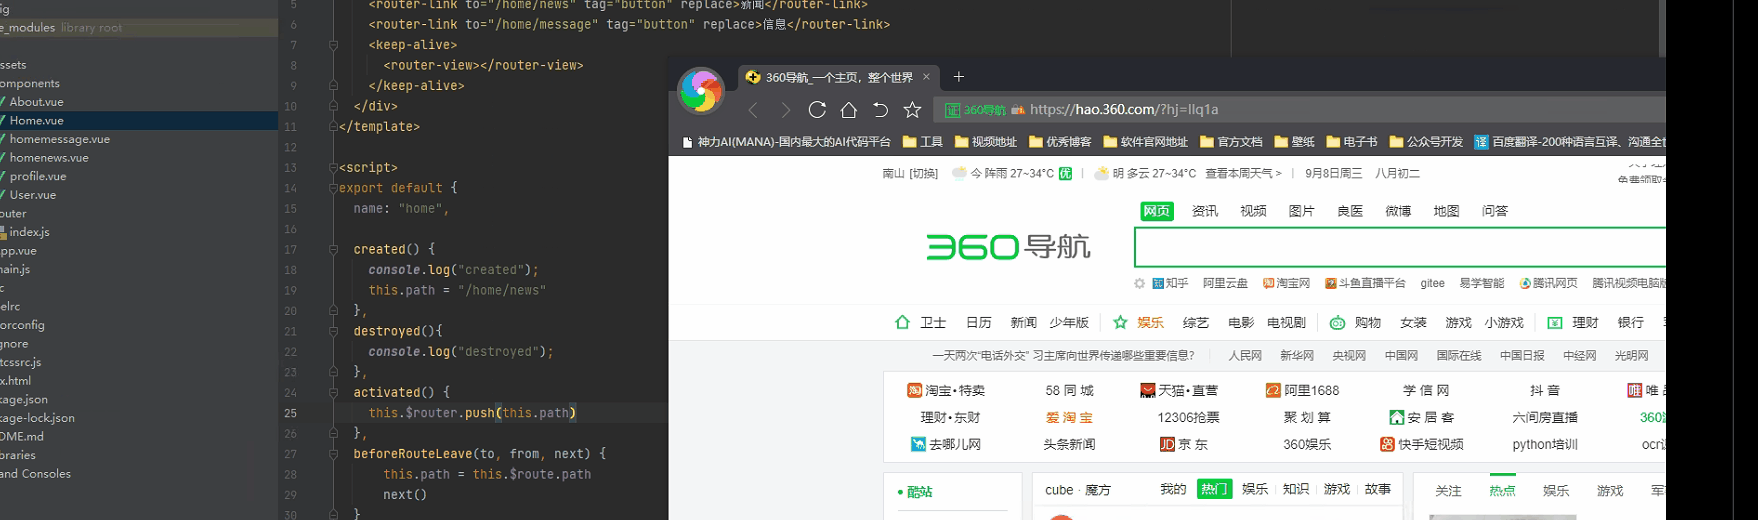Click the 360 browser colorful logo
Screen dimensions: 1758x520
pyautogui.click(x=701, y=91)
